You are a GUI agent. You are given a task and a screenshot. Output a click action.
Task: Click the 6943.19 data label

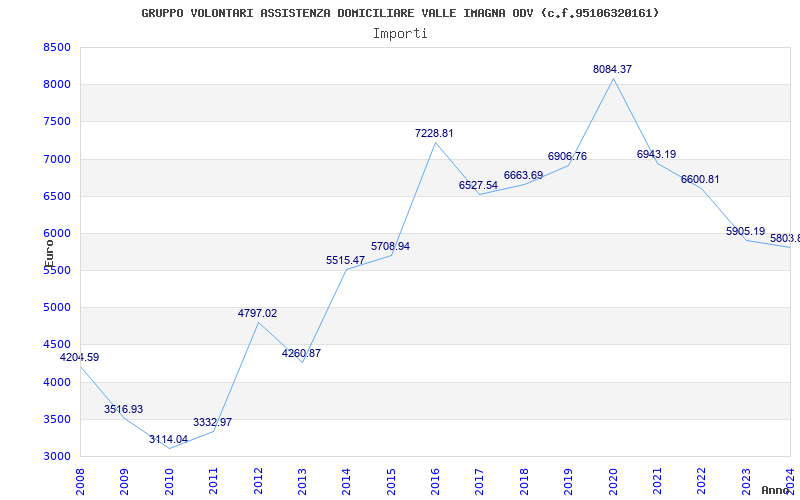pyautogui.click(x=656, y=154)
